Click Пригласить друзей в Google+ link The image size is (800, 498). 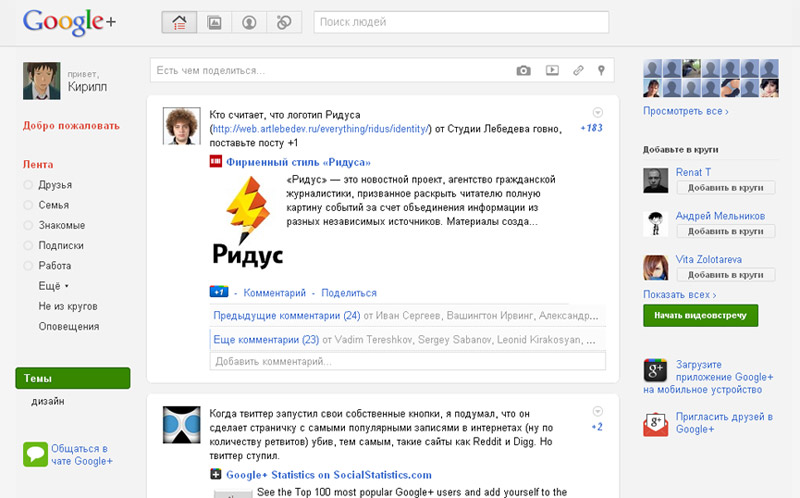(x=724, y=422)
